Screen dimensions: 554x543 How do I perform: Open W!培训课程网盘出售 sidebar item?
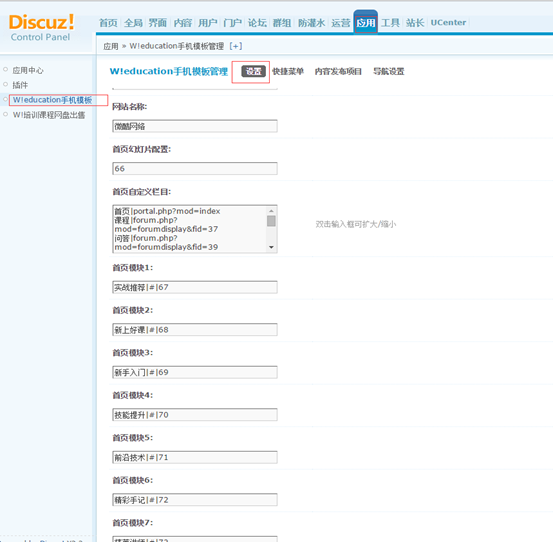point(49,115)
